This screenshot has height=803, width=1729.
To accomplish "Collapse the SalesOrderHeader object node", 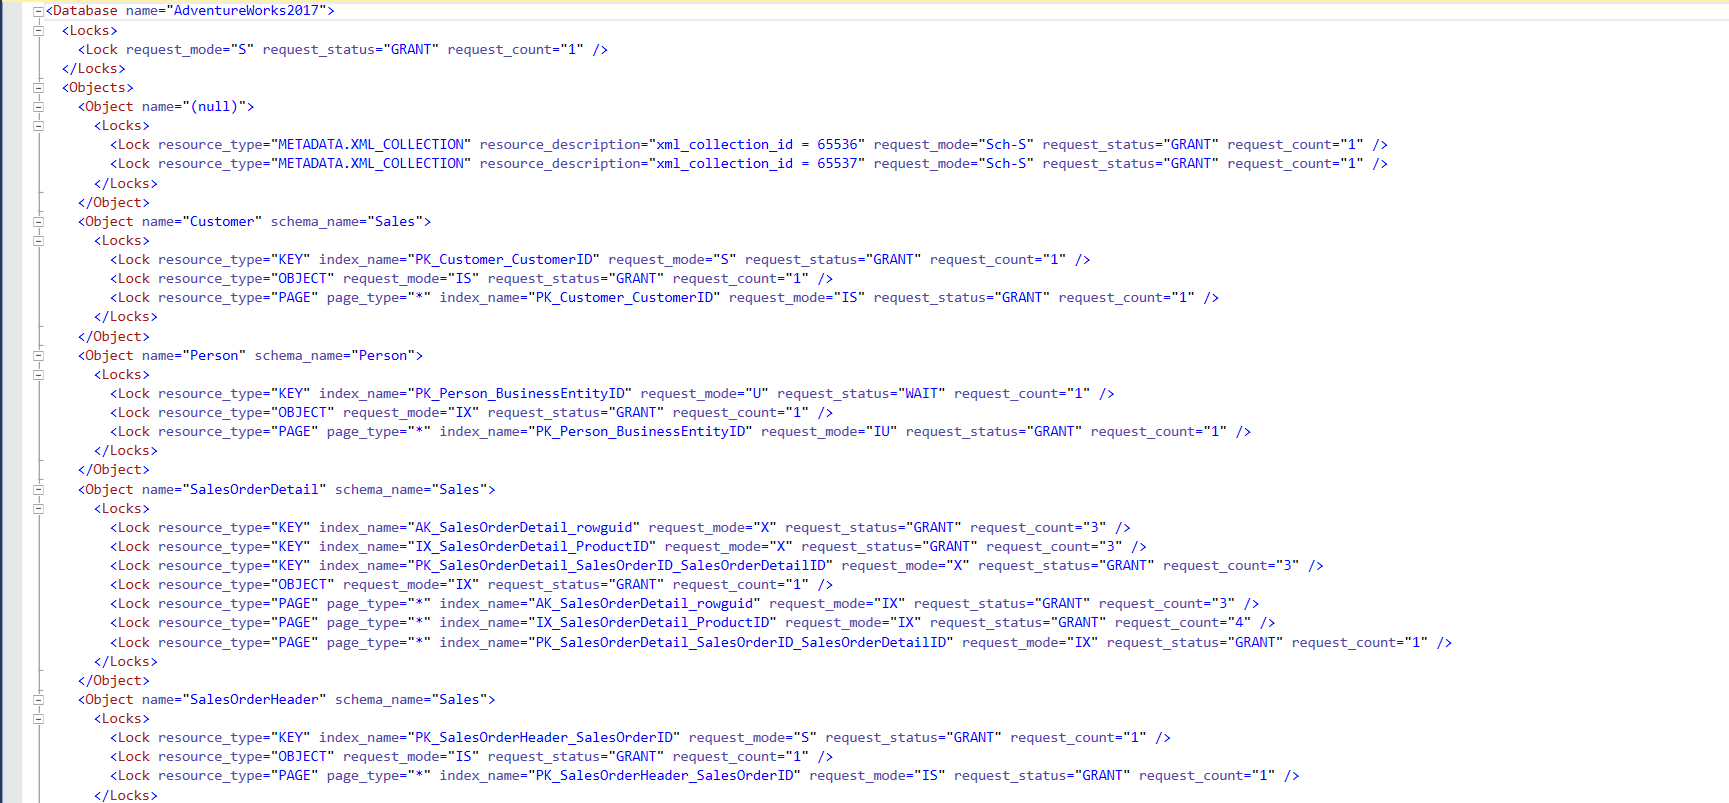I will [38, 700].
